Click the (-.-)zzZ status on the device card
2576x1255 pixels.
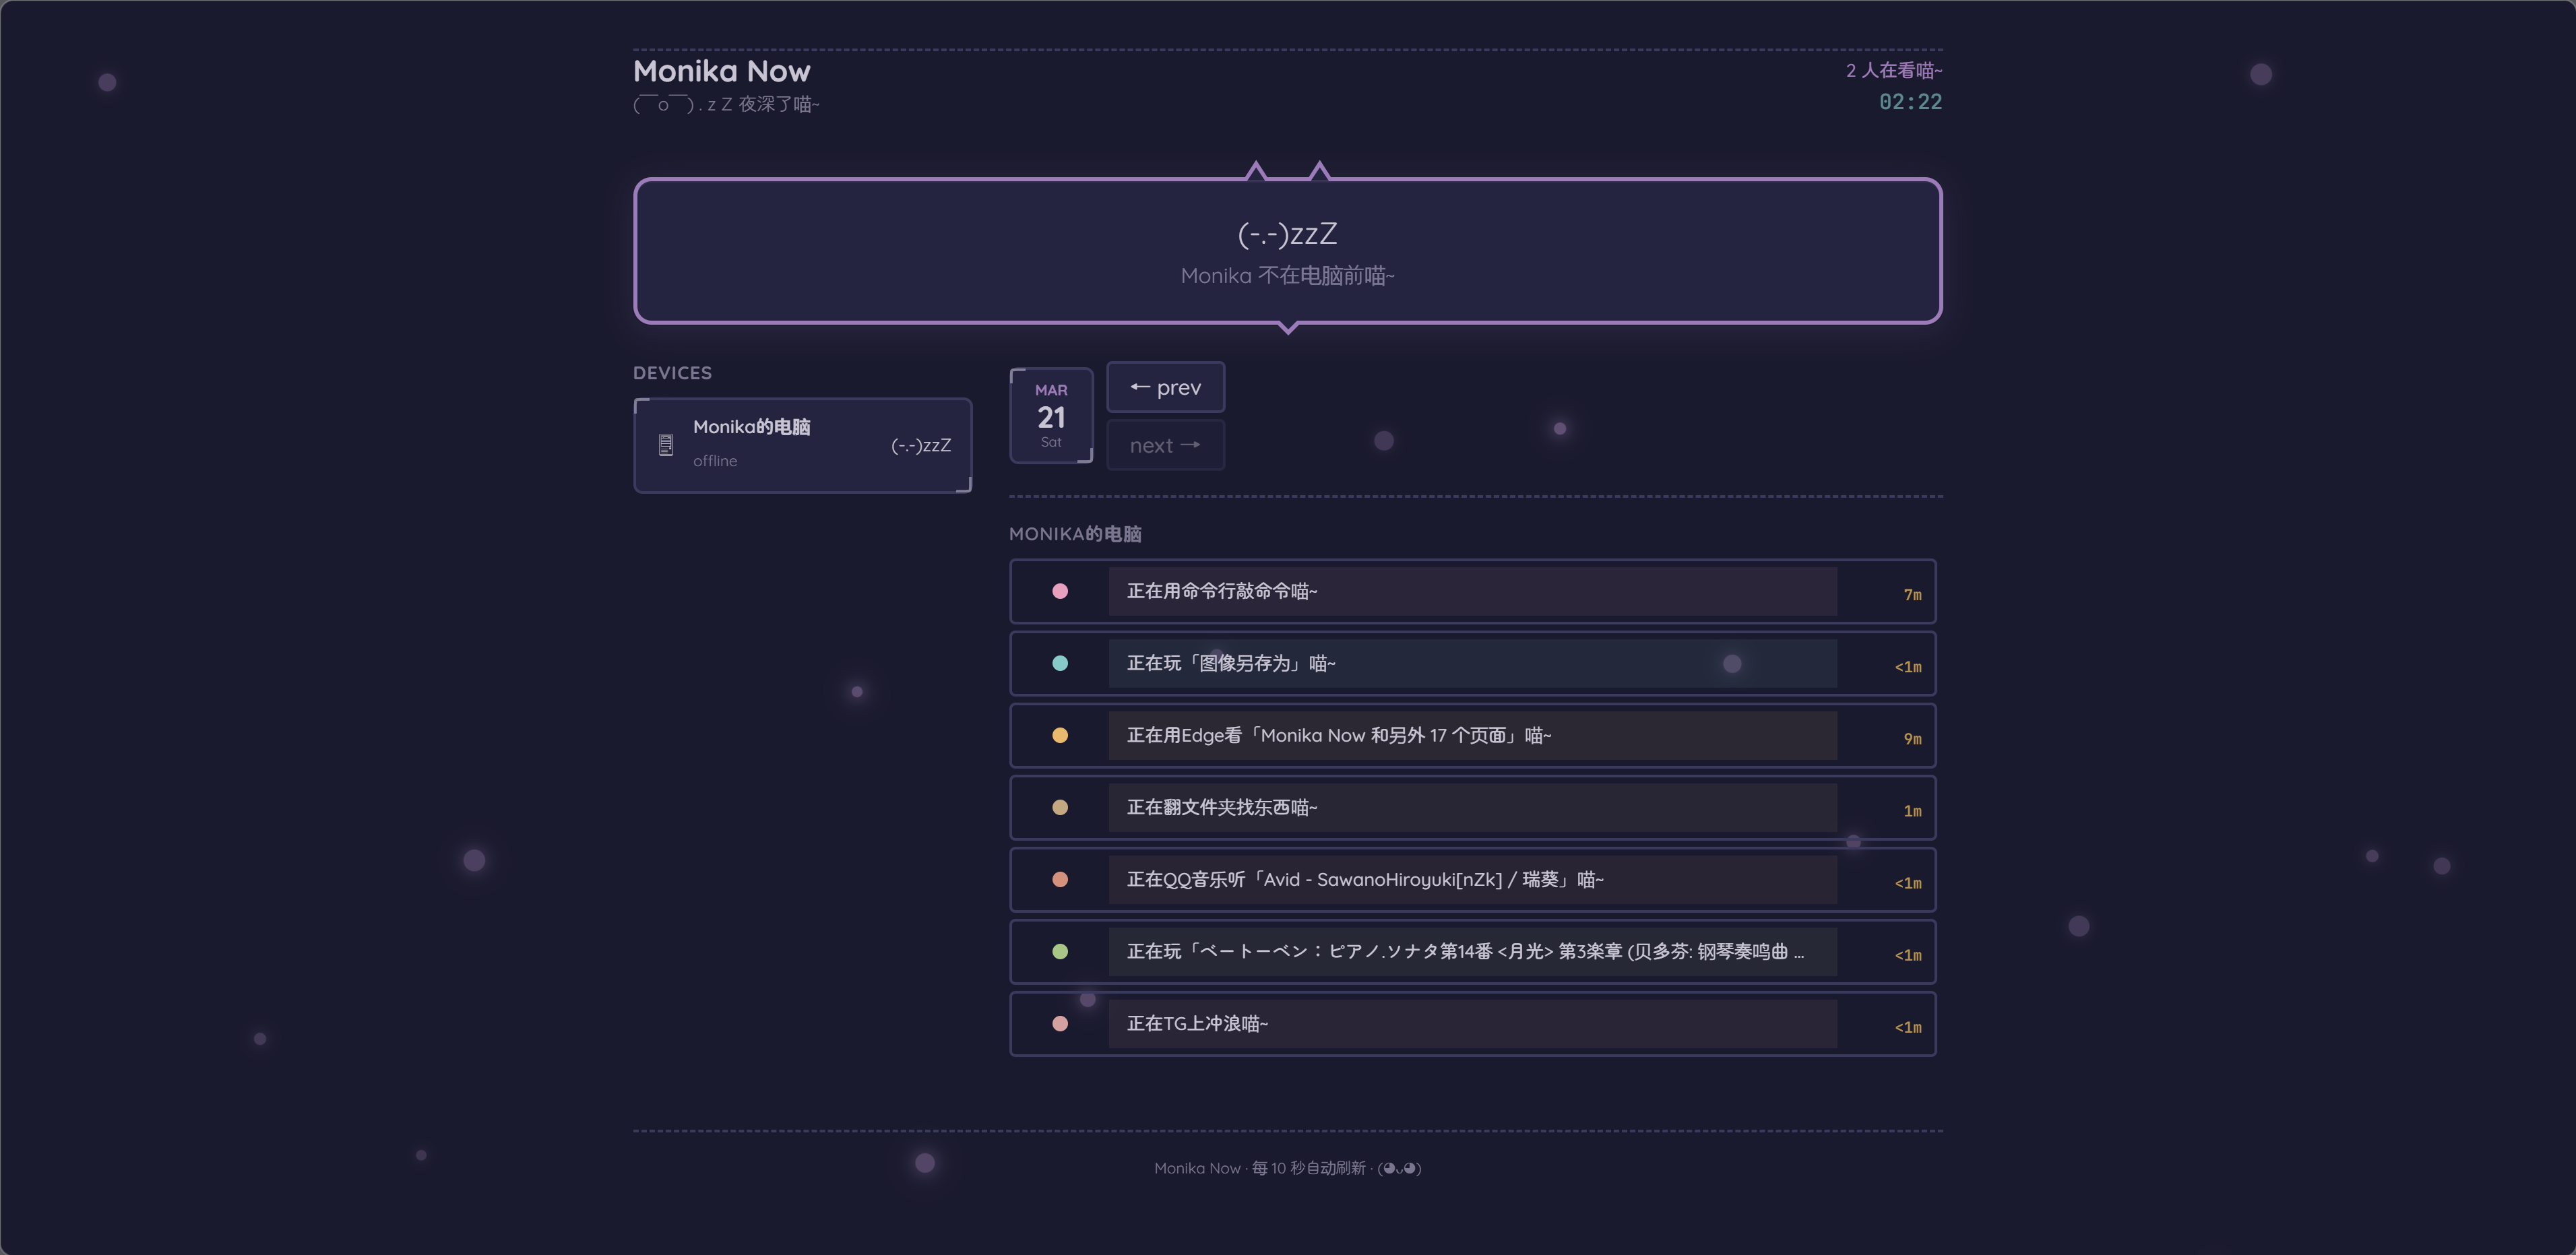[x=921, y=445]
